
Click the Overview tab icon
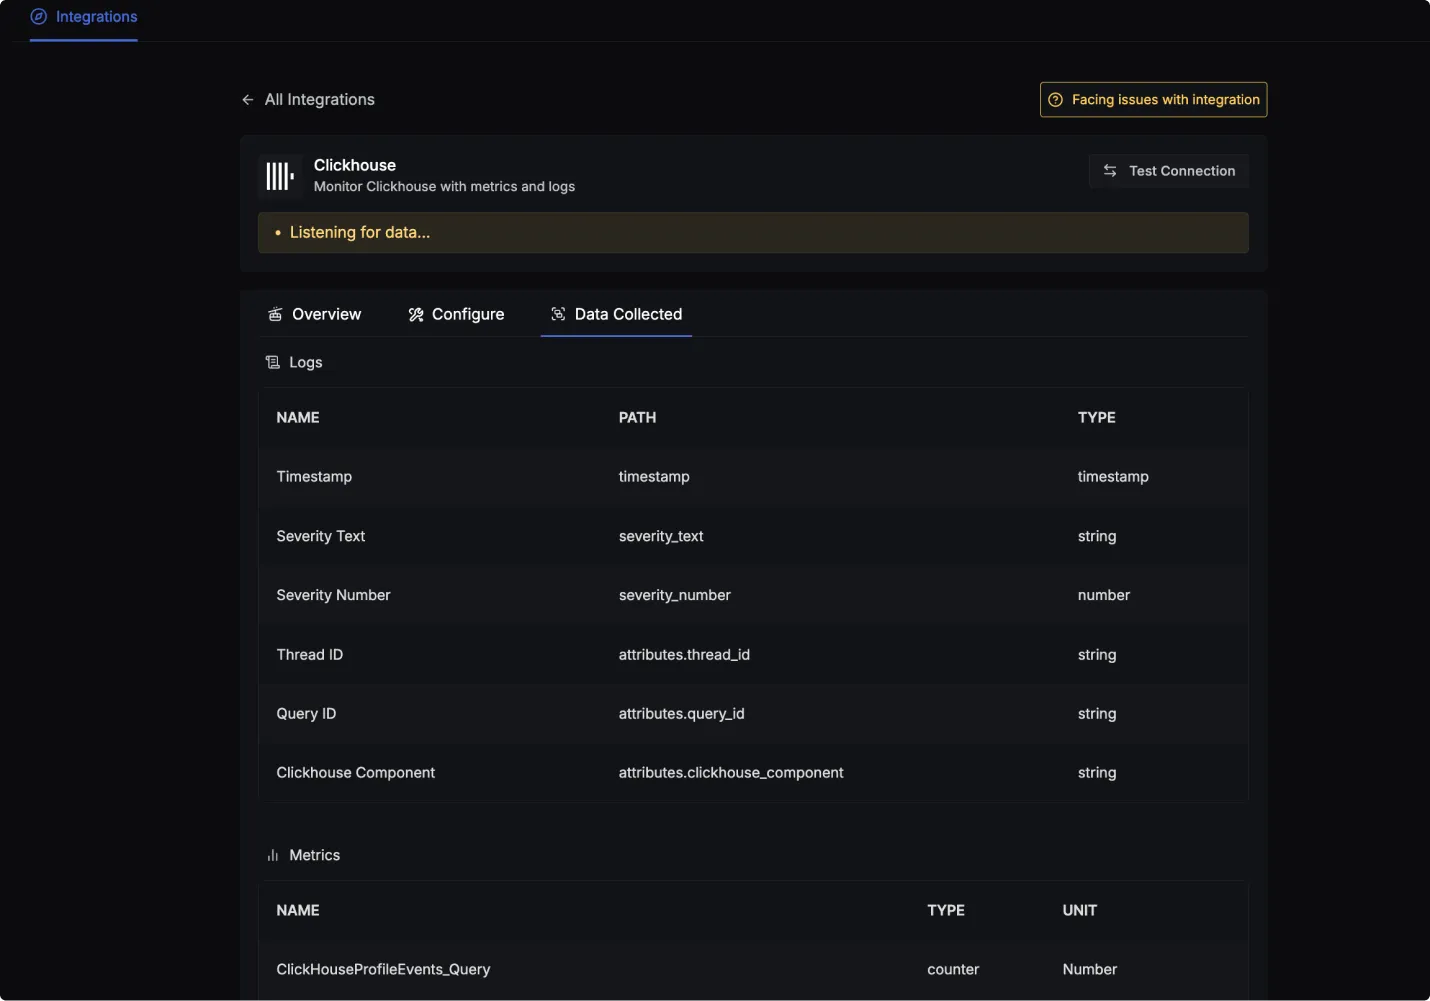(x=275, y=314)
